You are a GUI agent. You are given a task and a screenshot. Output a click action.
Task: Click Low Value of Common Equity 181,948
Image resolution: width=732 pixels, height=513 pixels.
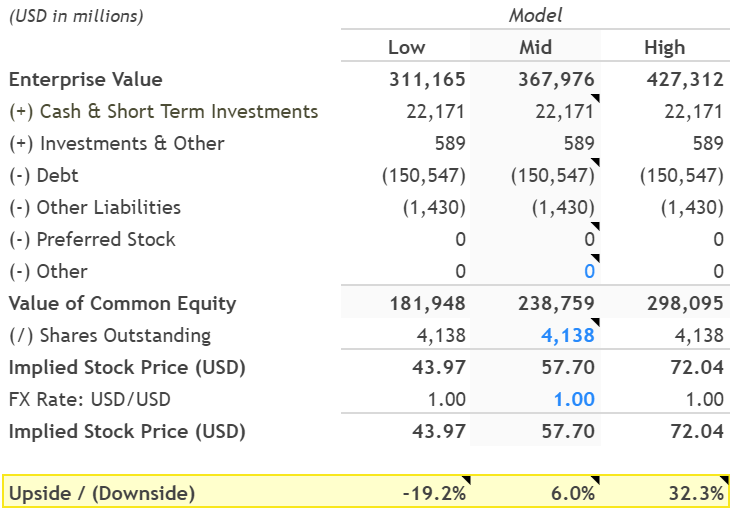pos(427,304)
